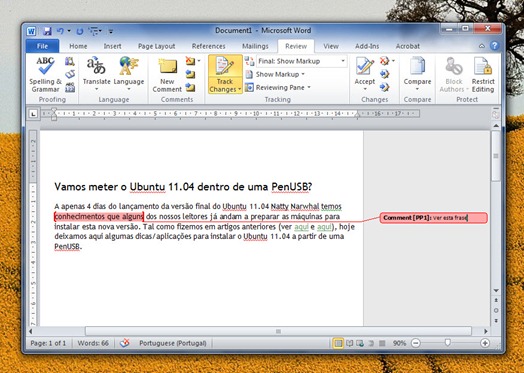Switch to the Add-Ins tab

[367, 46]
